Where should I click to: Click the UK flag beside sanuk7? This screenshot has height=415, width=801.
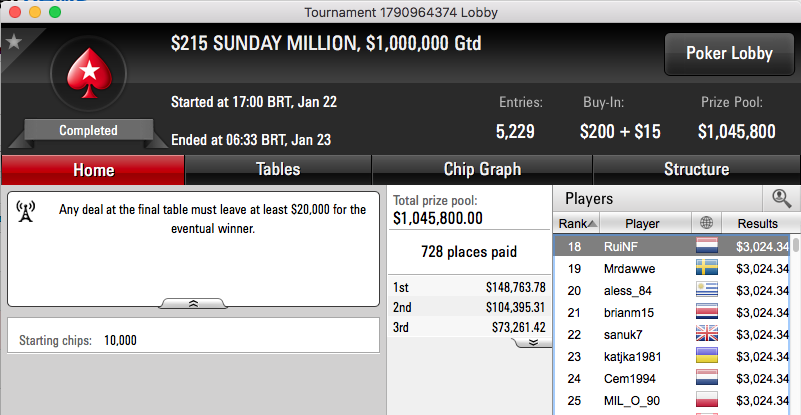[706, 334]
